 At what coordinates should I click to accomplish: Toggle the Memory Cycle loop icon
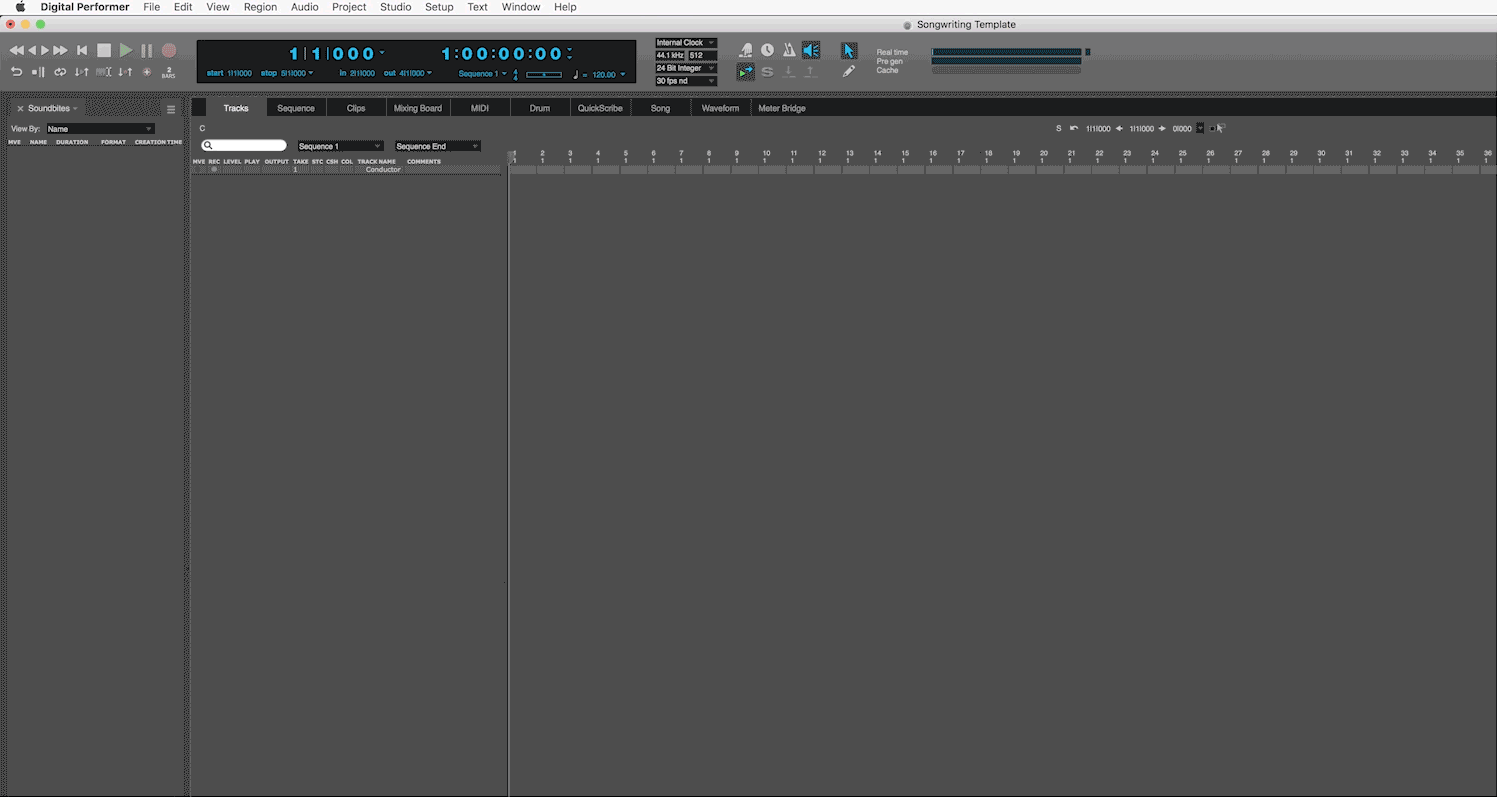(x=60, y=71)
